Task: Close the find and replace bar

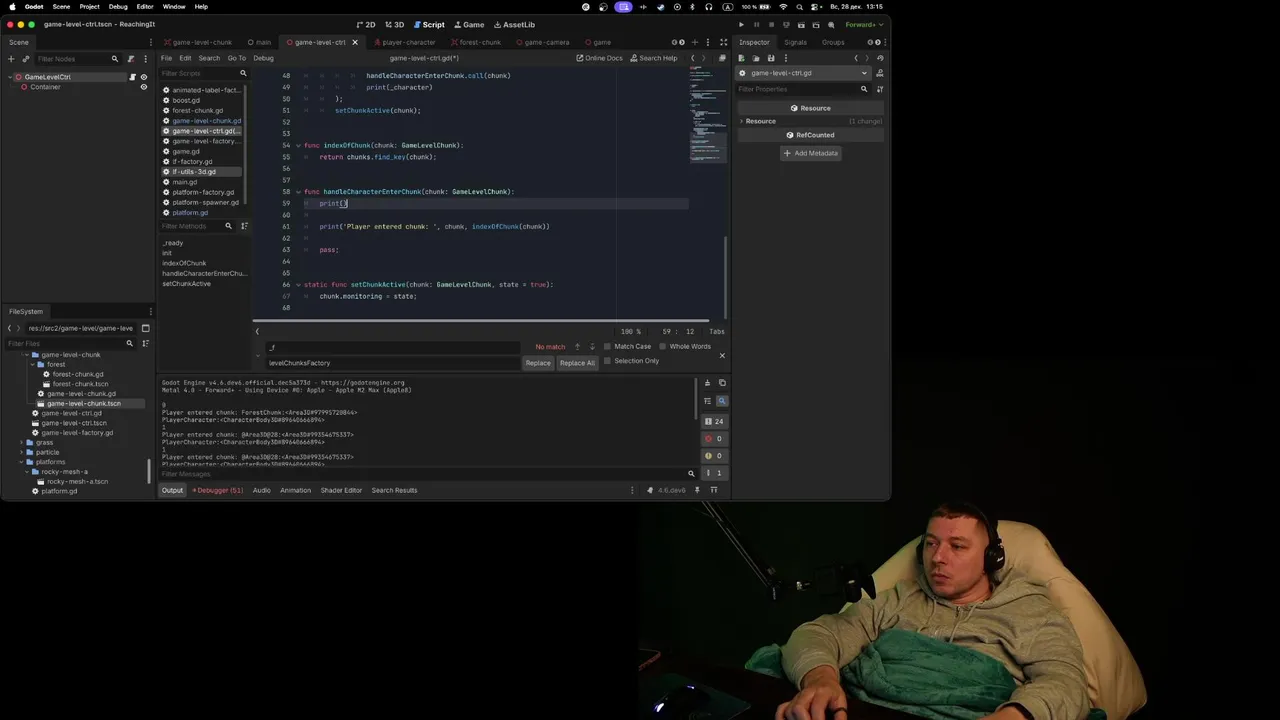Action: click(x=722, y=355)
